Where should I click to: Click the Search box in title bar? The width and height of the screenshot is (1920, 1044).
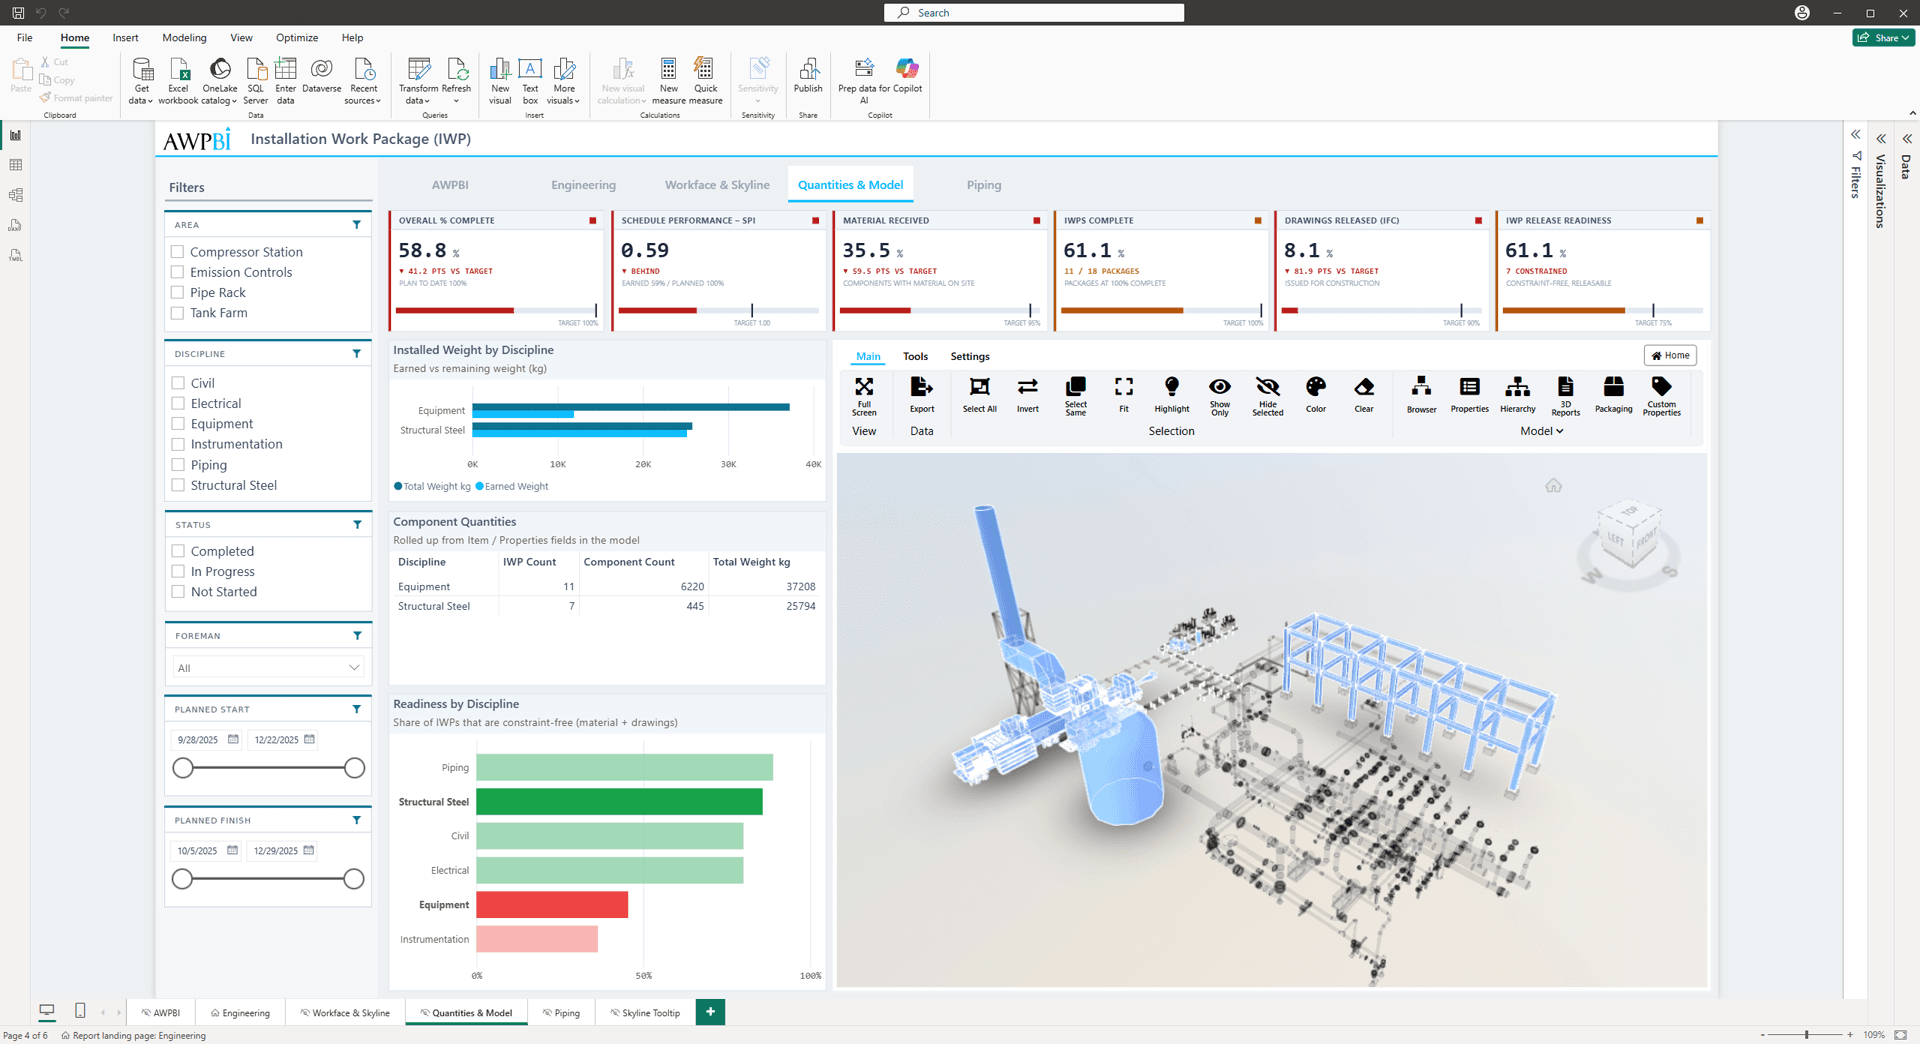coord(1034,13)
